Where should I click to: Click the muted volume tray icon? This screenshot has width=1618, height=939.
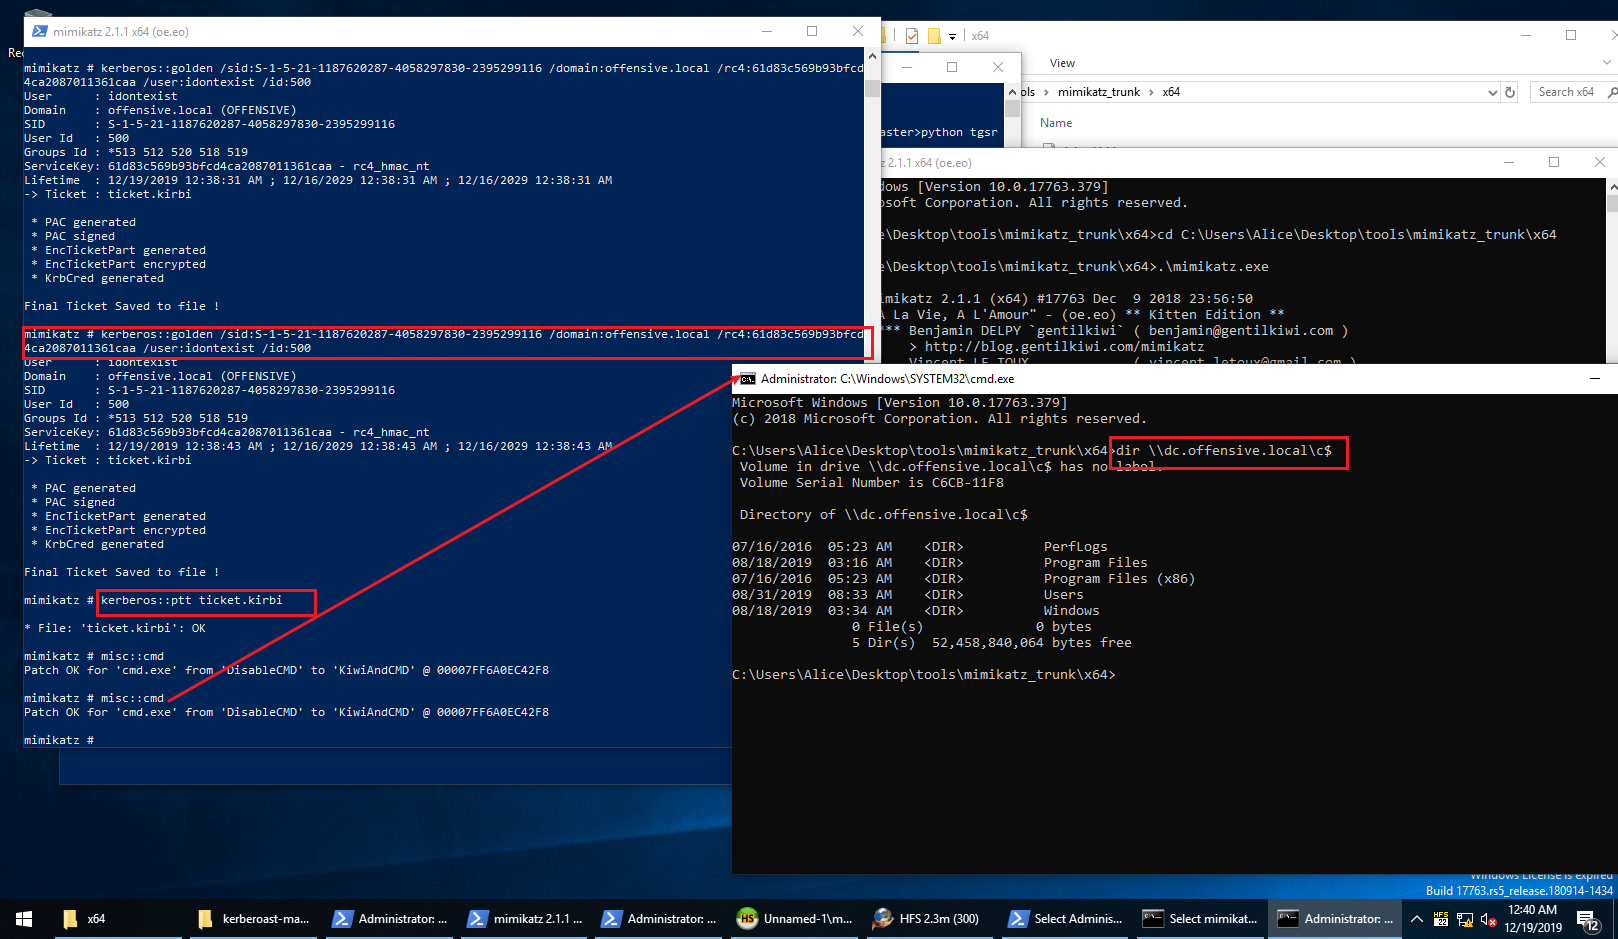point(1488,919)
